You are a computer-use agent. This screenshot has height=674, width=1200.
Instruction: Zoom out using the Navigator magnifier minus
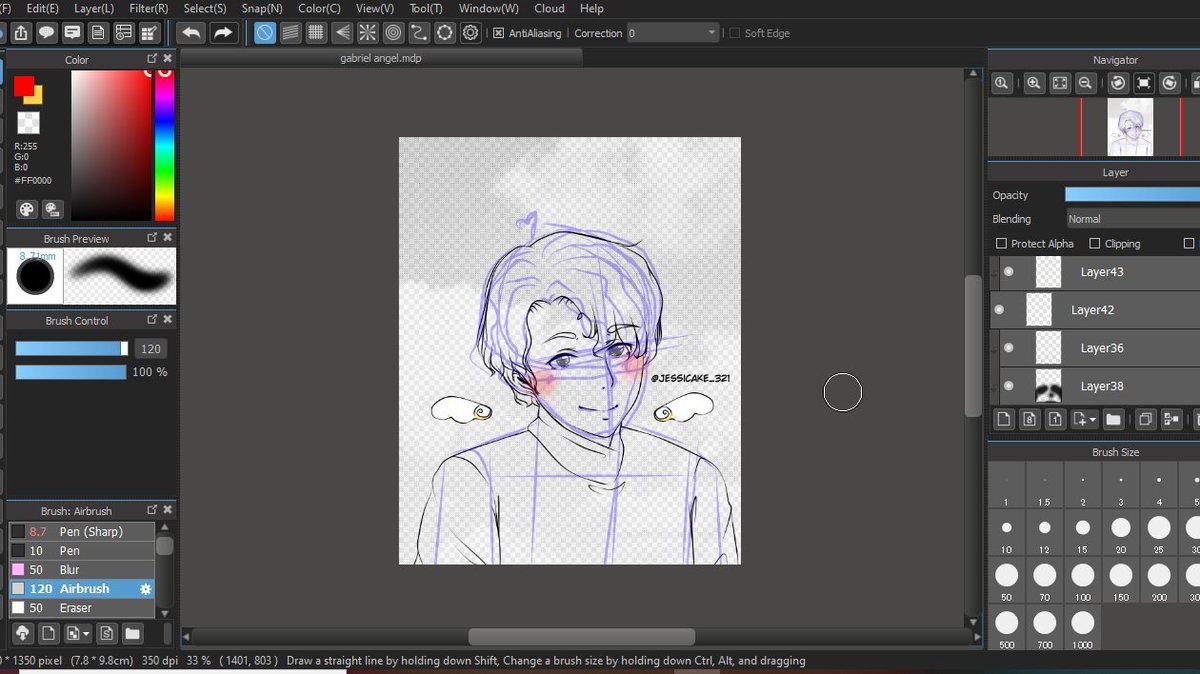[1085, 84]
